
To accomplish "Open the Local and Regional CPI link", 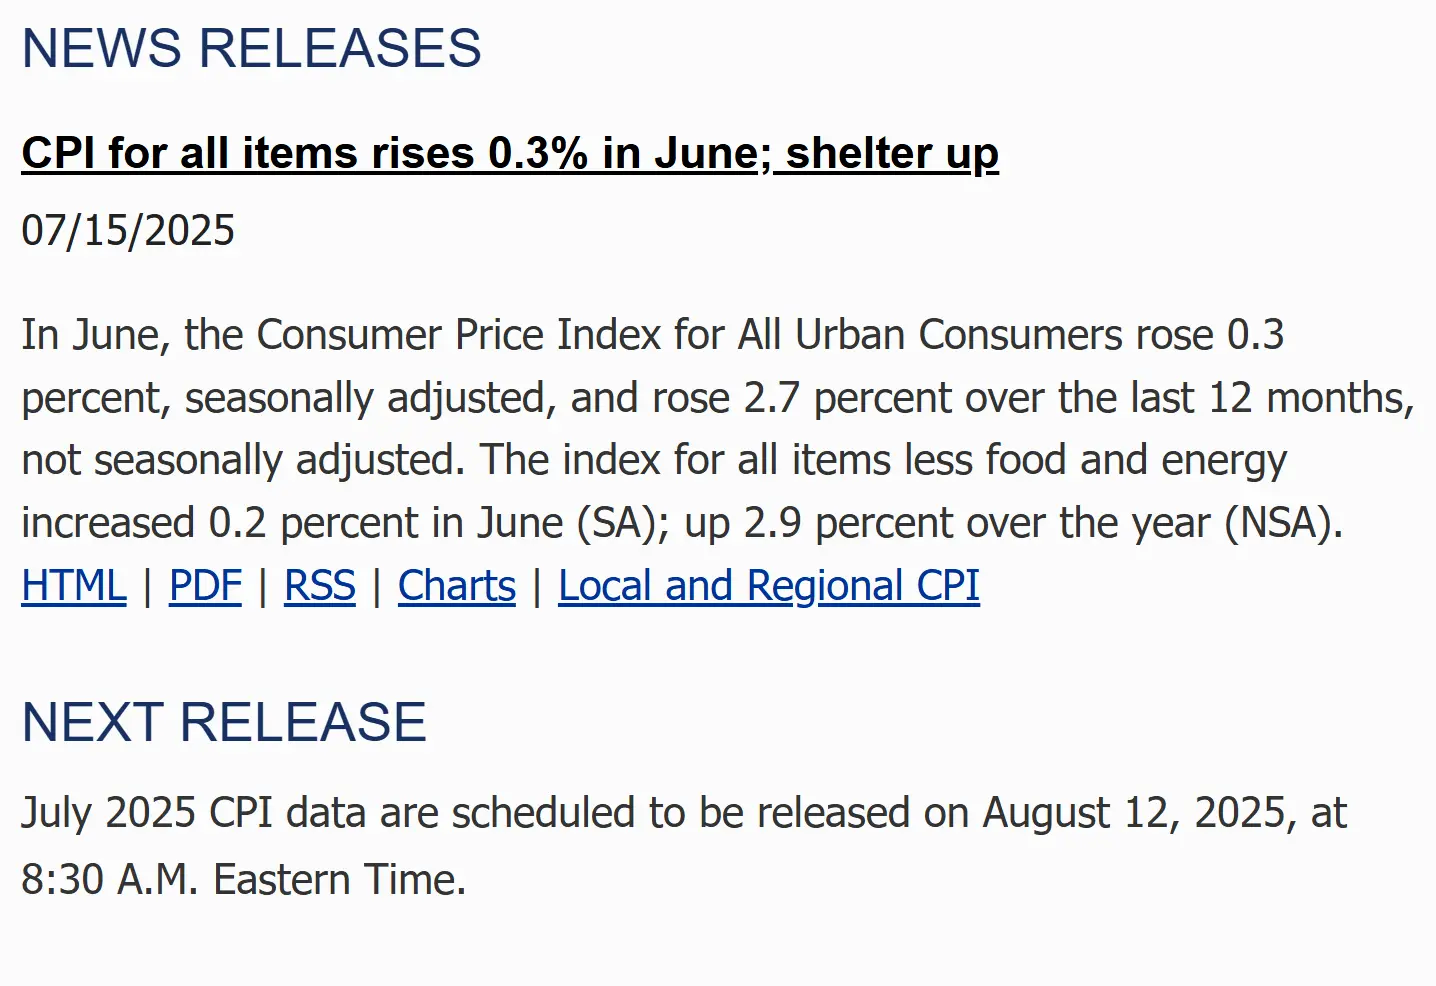I will pyautogui.click(x=768, y=586).
